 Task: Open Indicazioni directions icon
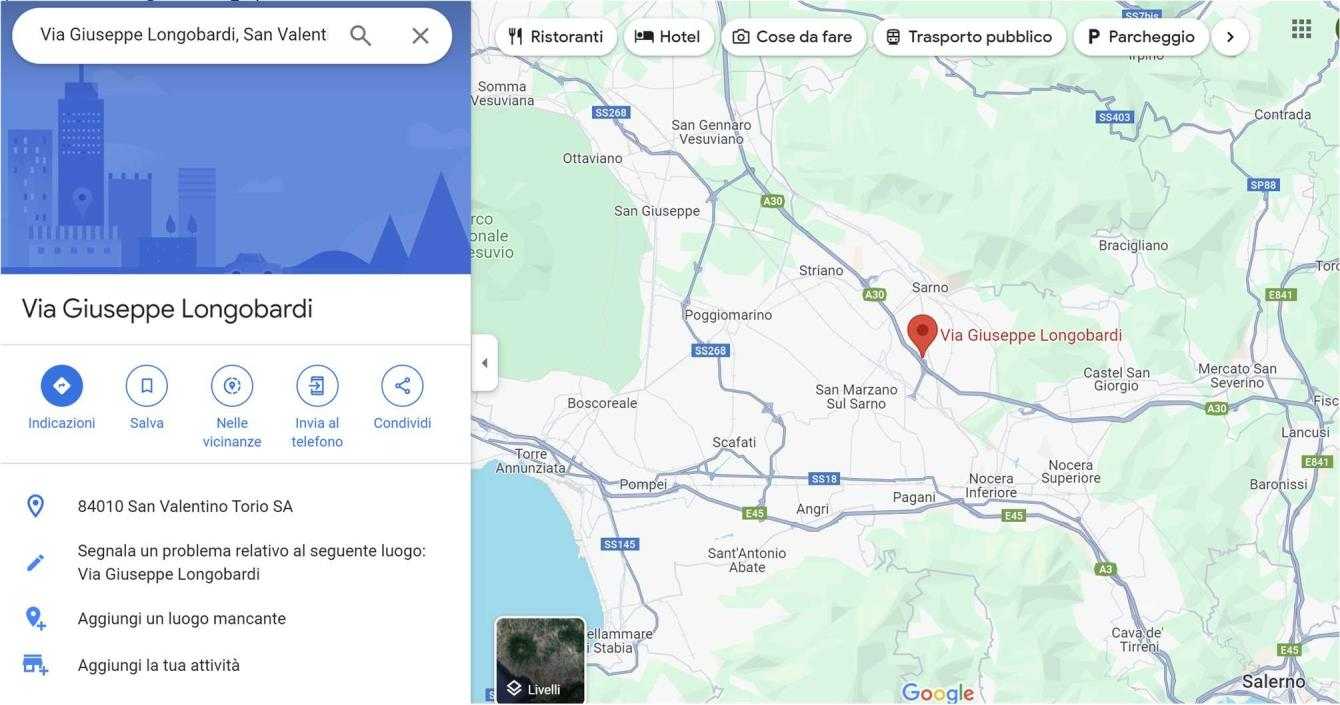click(x=62, y=386)
